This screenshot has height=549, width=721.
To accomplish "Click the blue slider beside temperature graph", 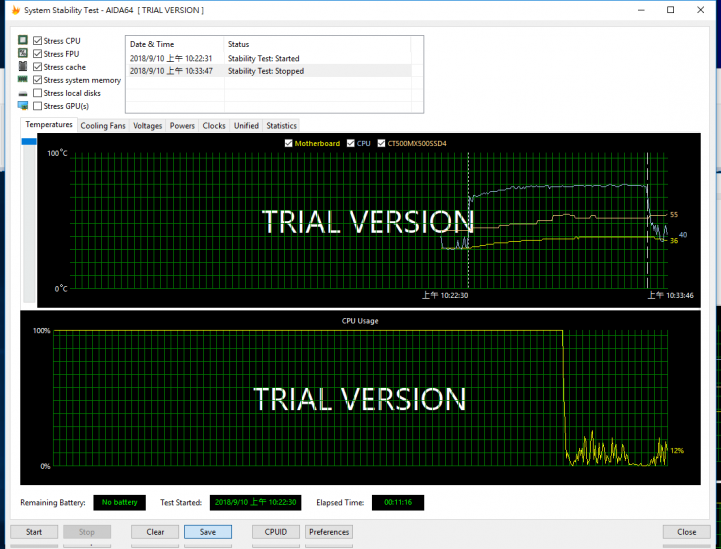I will 29,142.
